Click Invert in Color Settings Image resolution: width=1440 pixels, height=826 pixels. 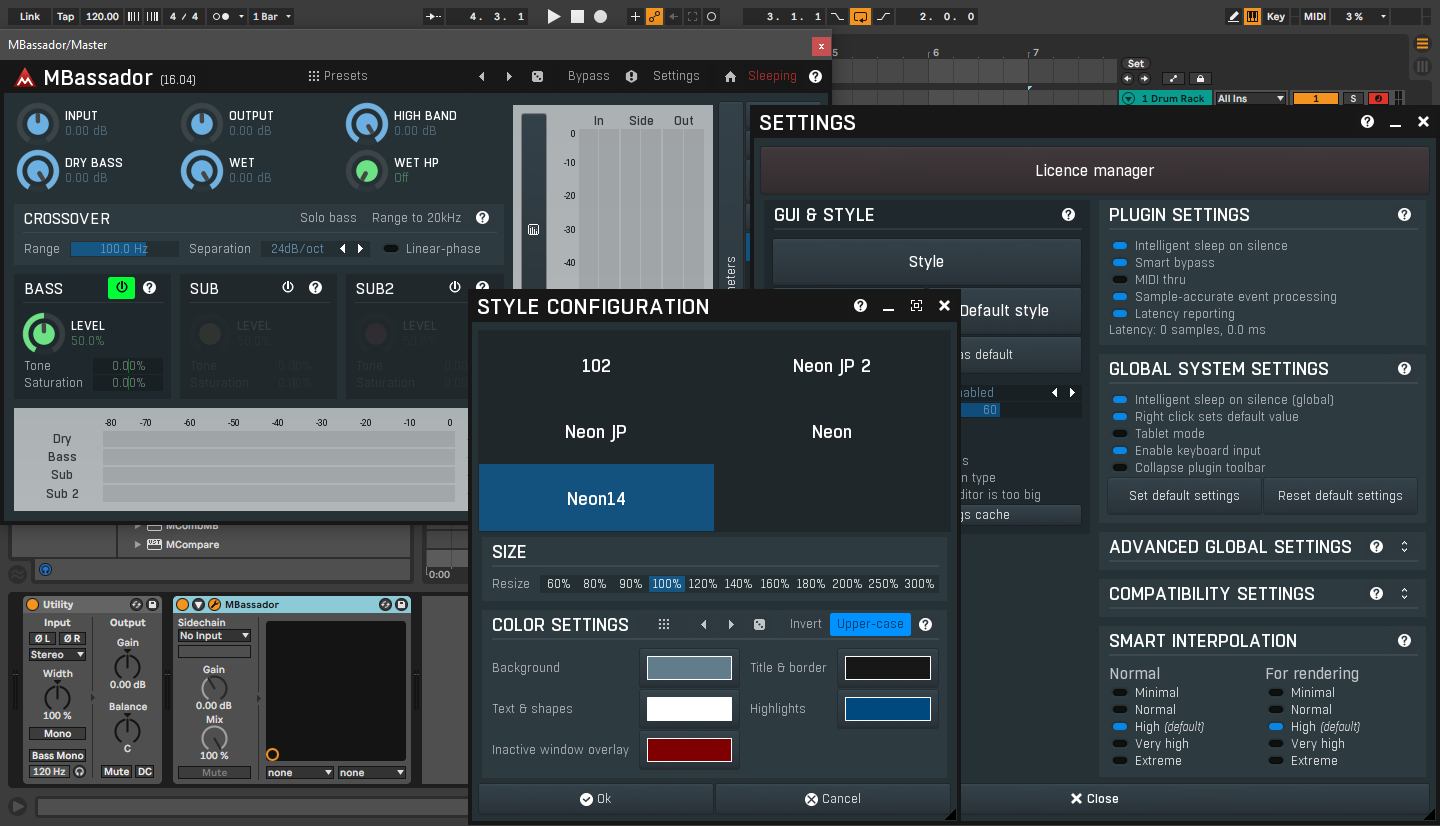click(x=806, y=624)
